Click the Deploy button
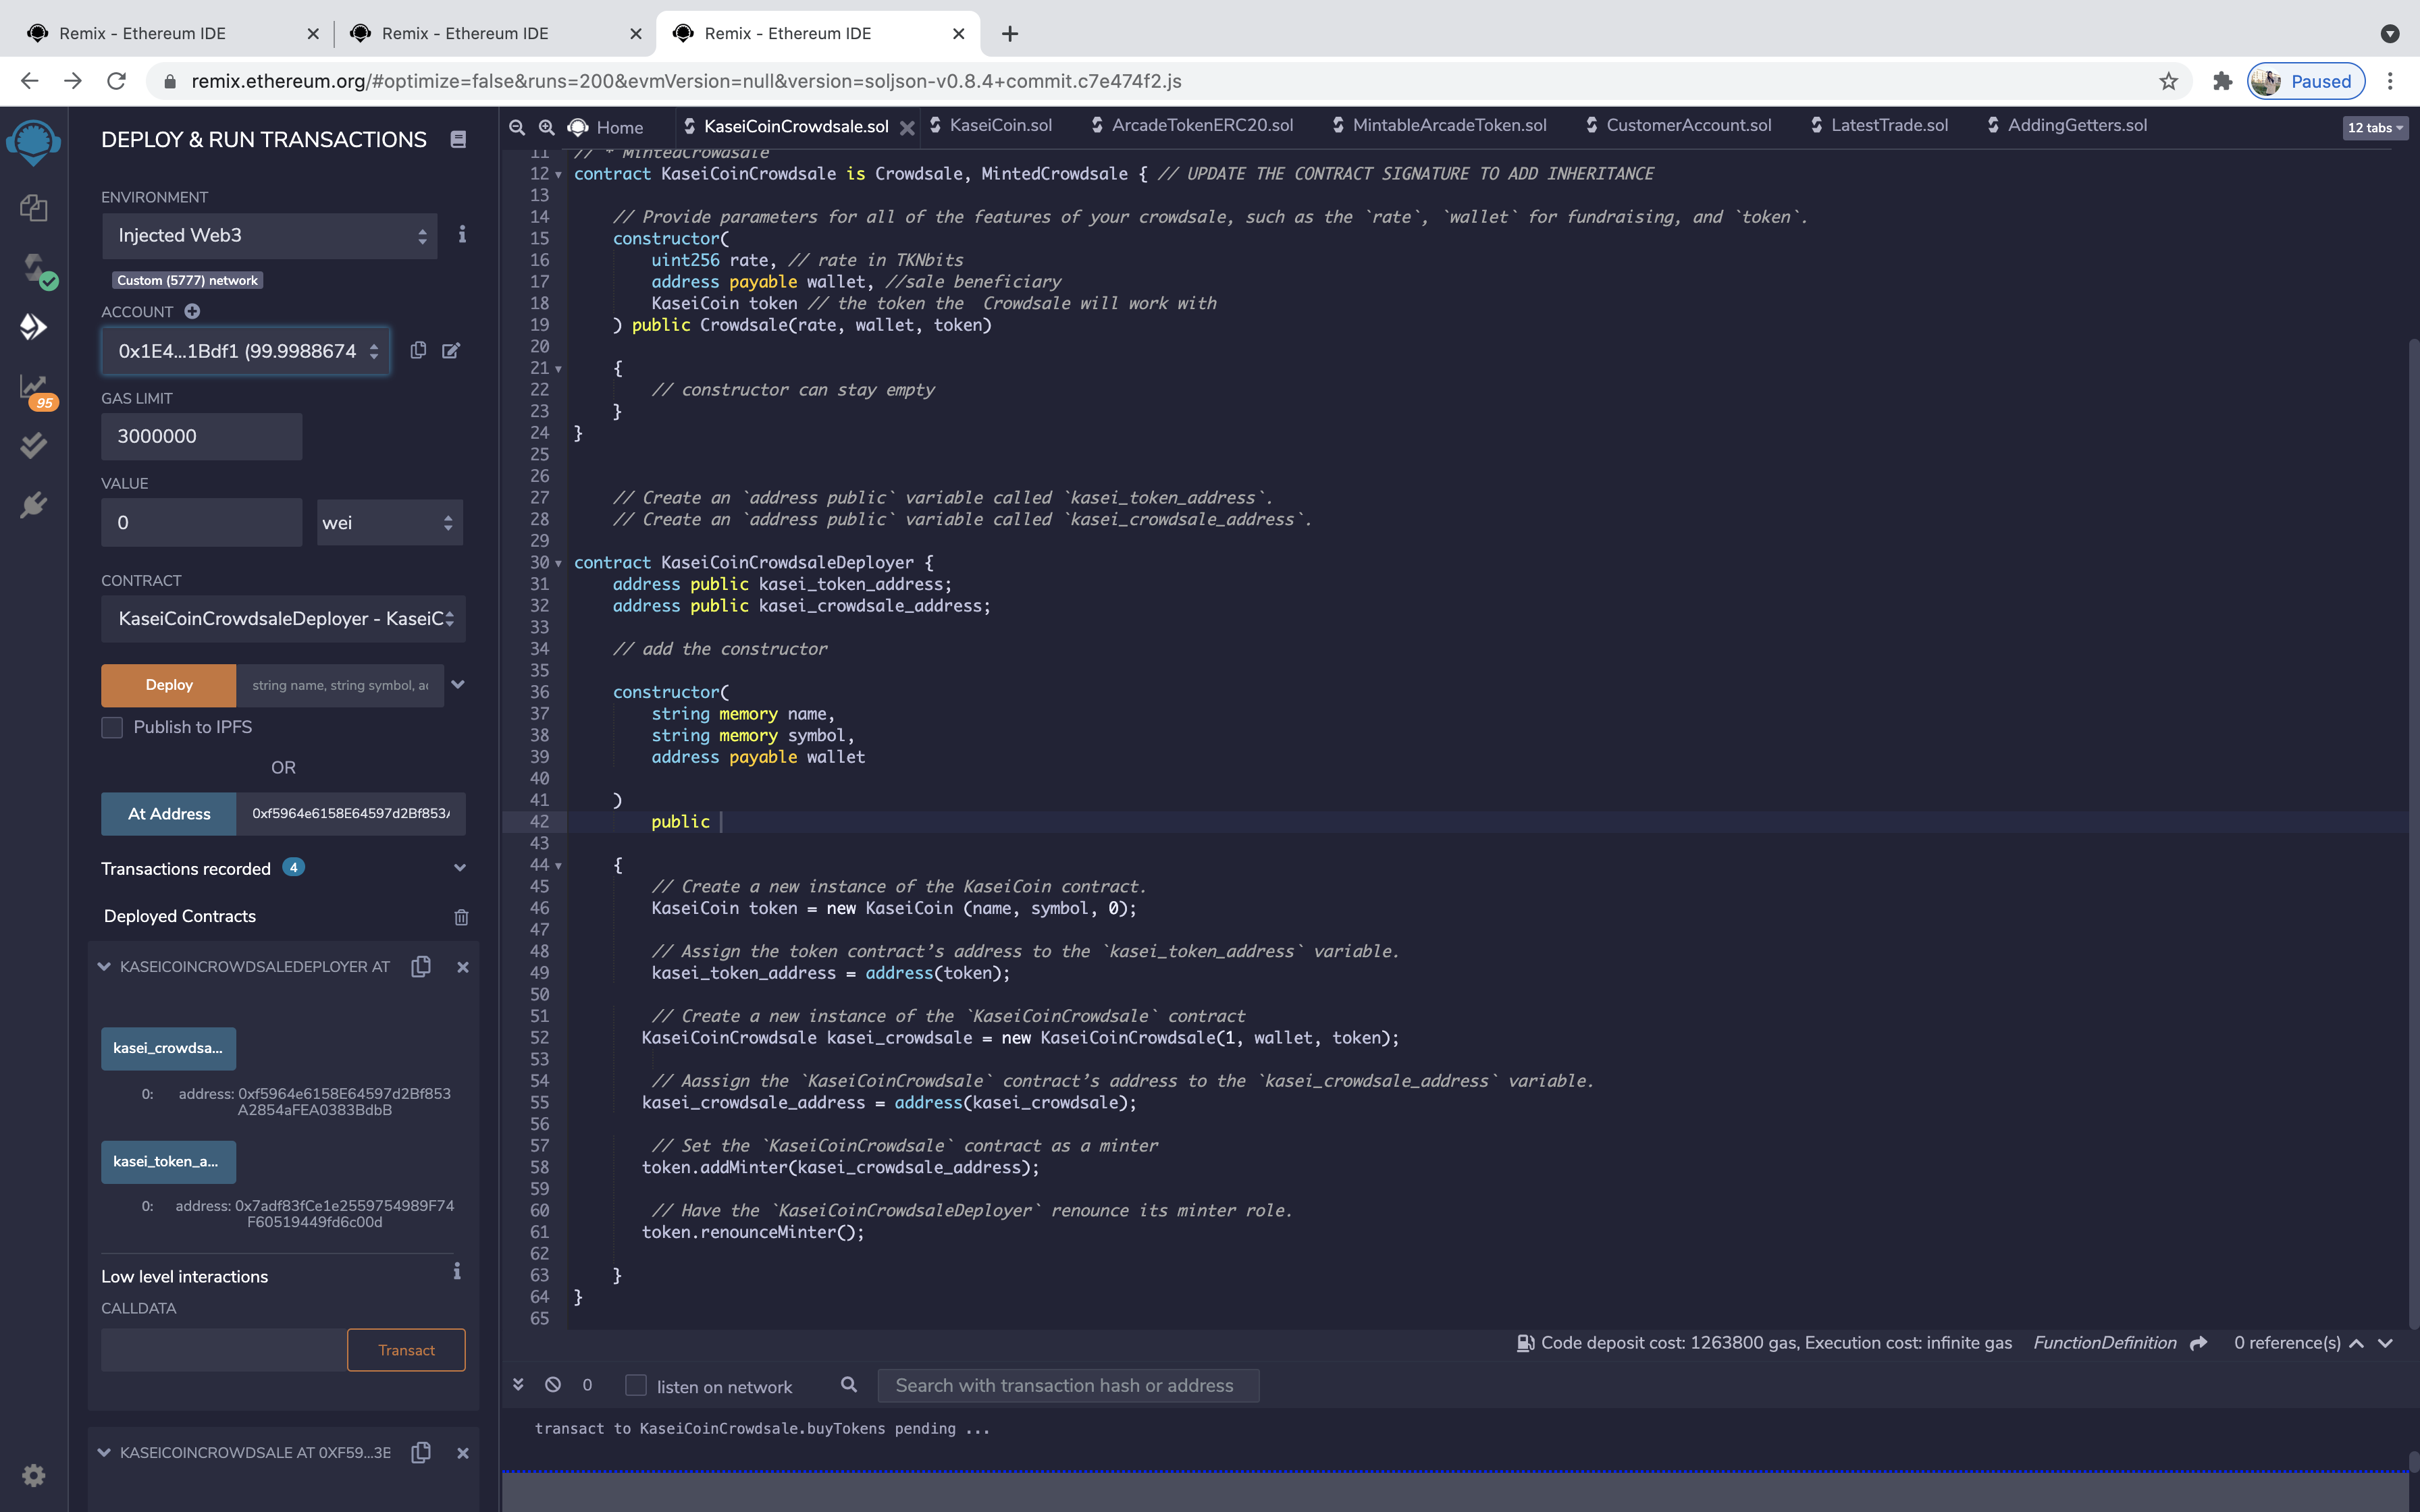 [x=167, y=685]
